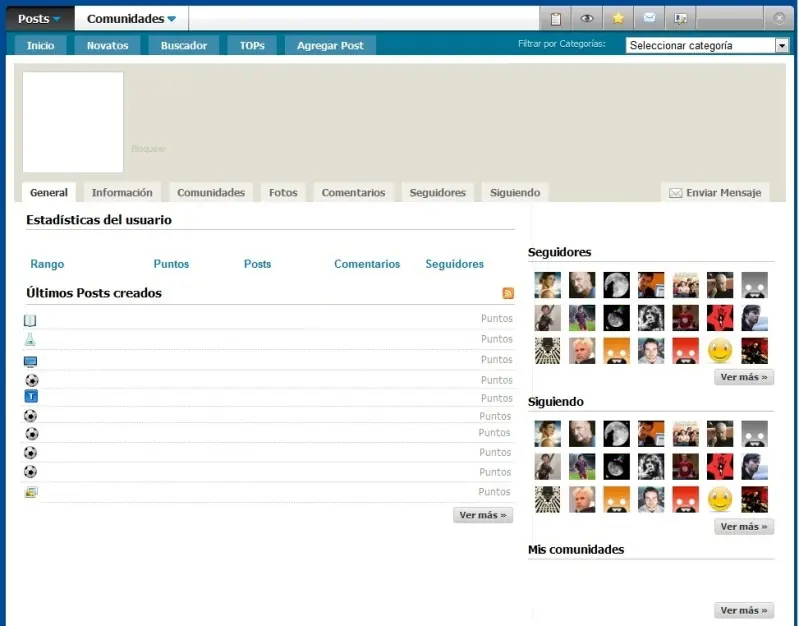Viewport: 799px width, 626px height.
Task: Click the user monitor icon beside the envelope
Action: [x=680, y=19]
